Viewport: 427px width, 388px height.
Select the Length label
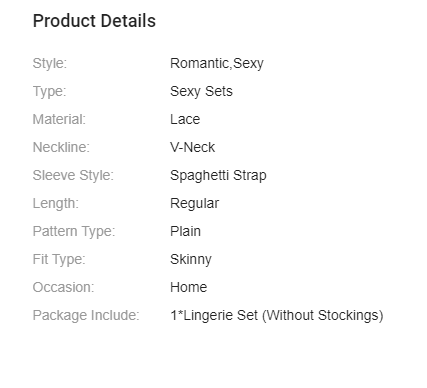click(56, 203)
